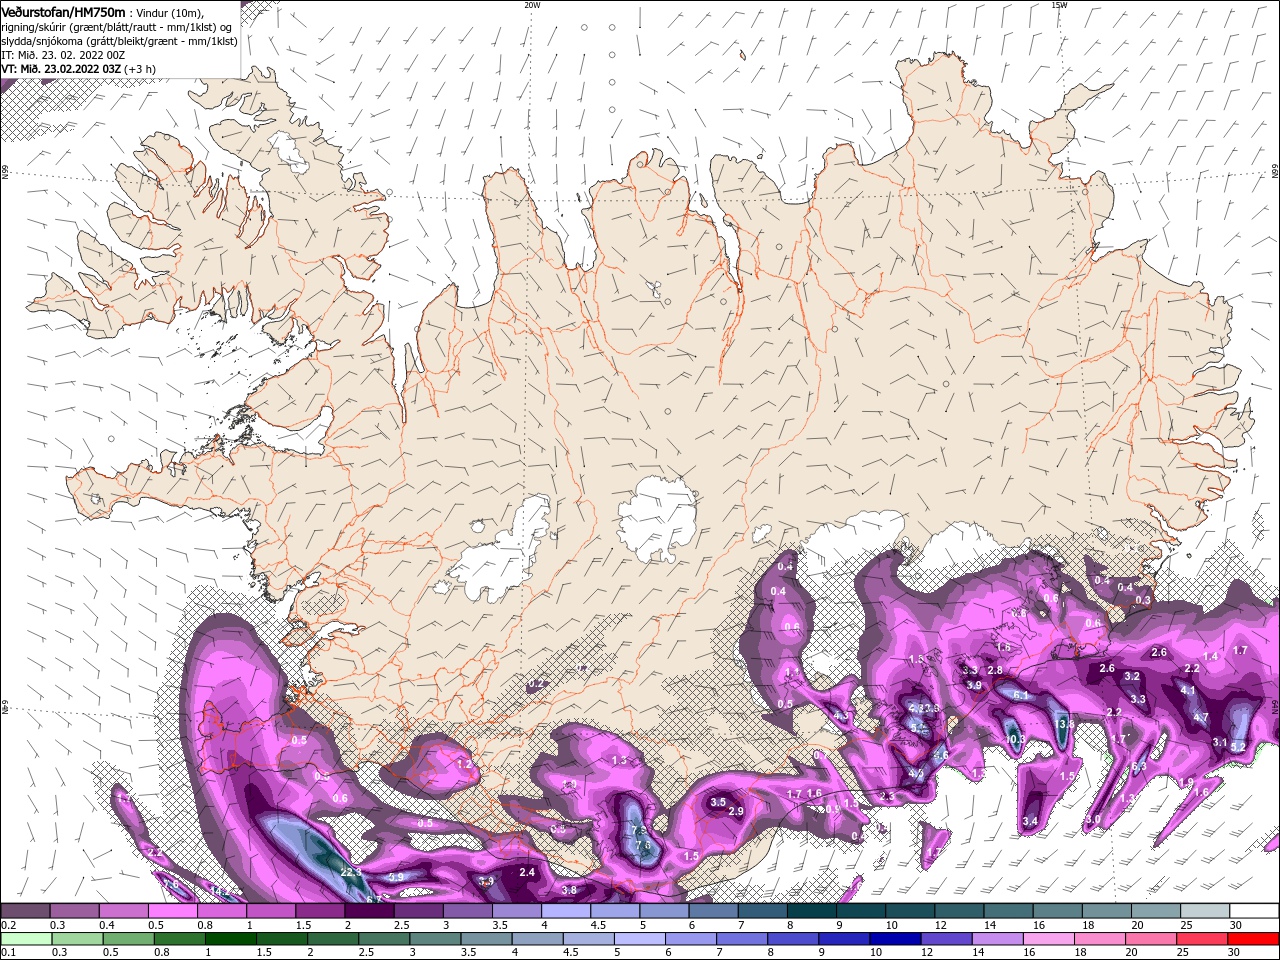Click the 2.8 precipitation value on the map
The image size is (1280, 960).
pos(995,670)
